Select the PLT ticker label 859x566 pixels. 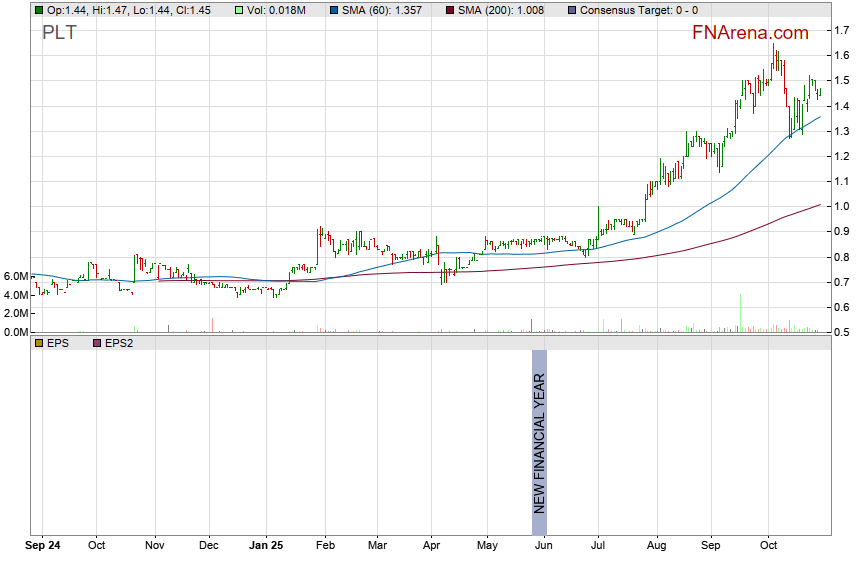coord(58,33)
